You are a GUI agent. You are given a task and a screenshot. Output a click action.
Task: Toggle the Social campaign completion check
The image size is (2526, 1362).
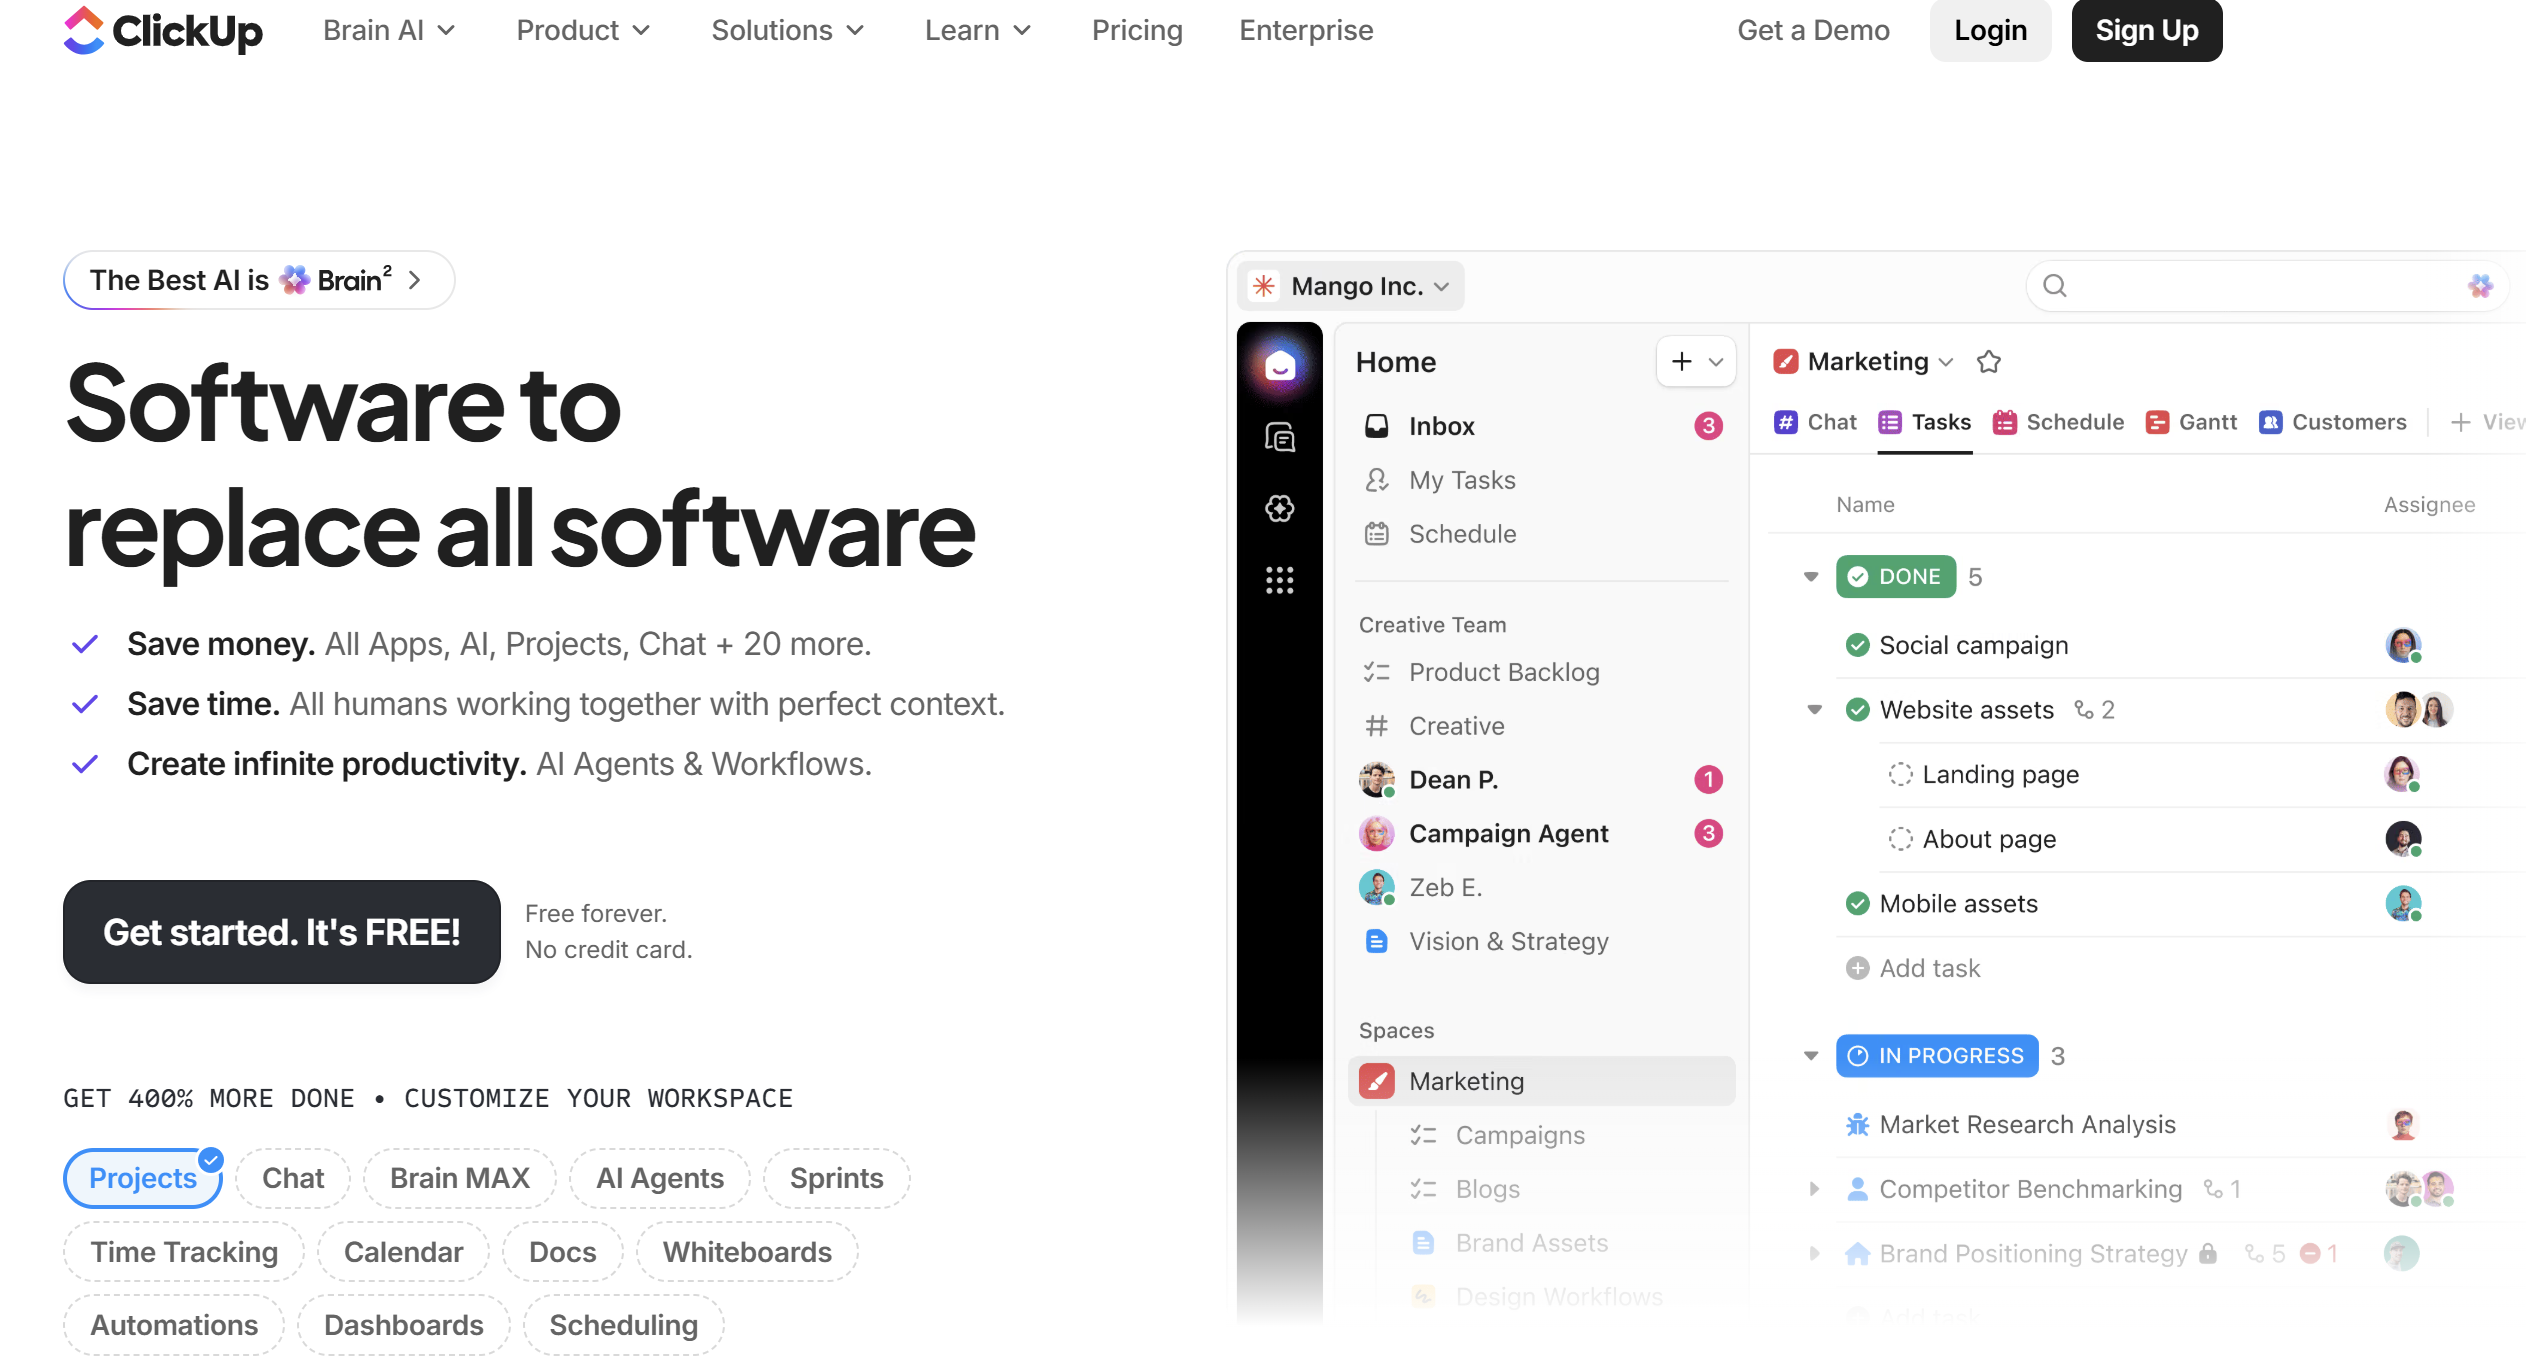[1857, 645]
